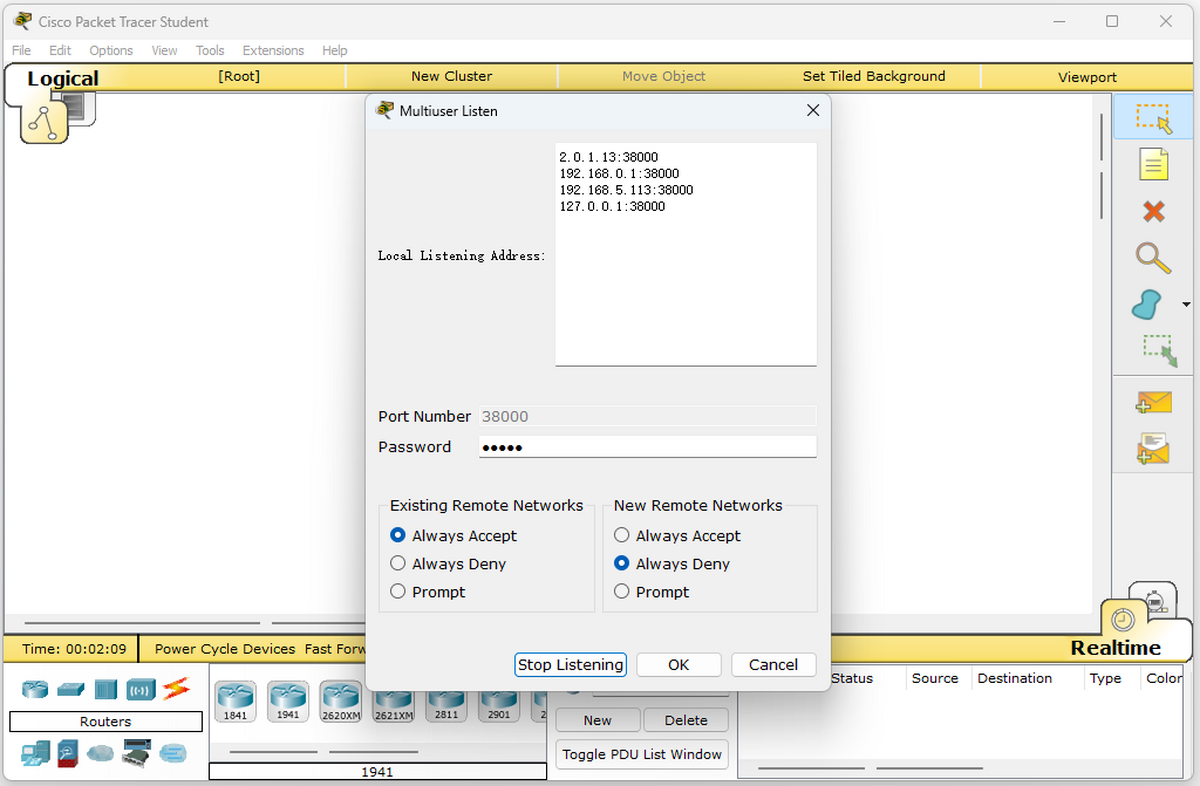Pick the 2621XM router
This screenshot has width=1200, height=786.
pos(393,706)
